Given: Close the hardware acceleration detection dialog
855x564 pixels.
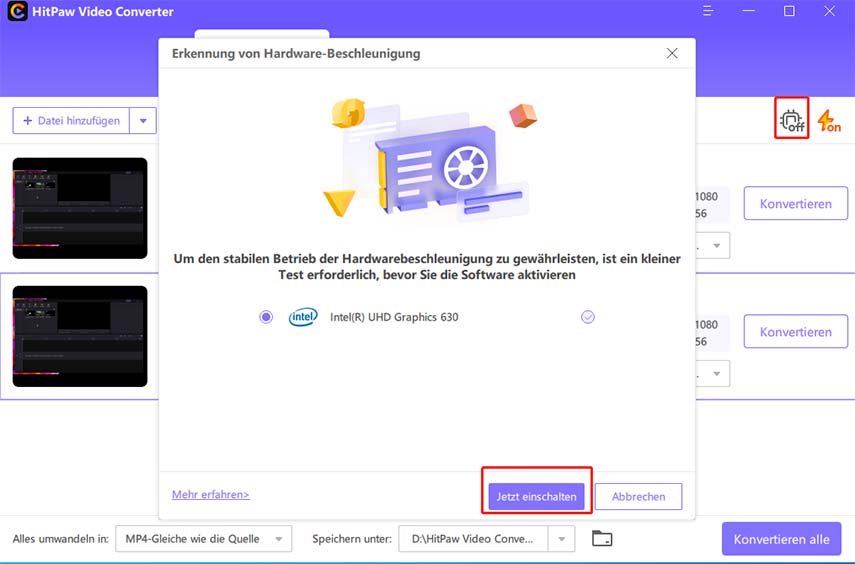Looking at the screenshot, I should (672, 53).
